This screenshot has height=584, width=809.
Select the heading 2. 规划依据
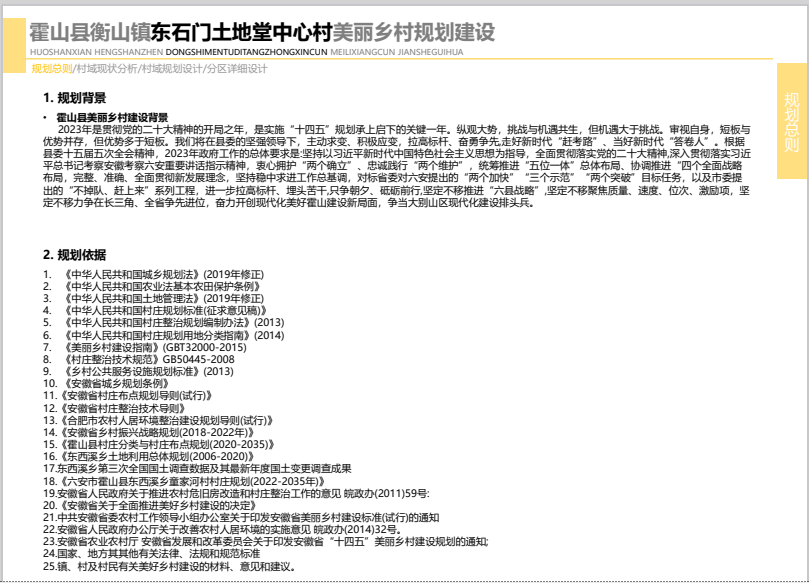[75, 254]
